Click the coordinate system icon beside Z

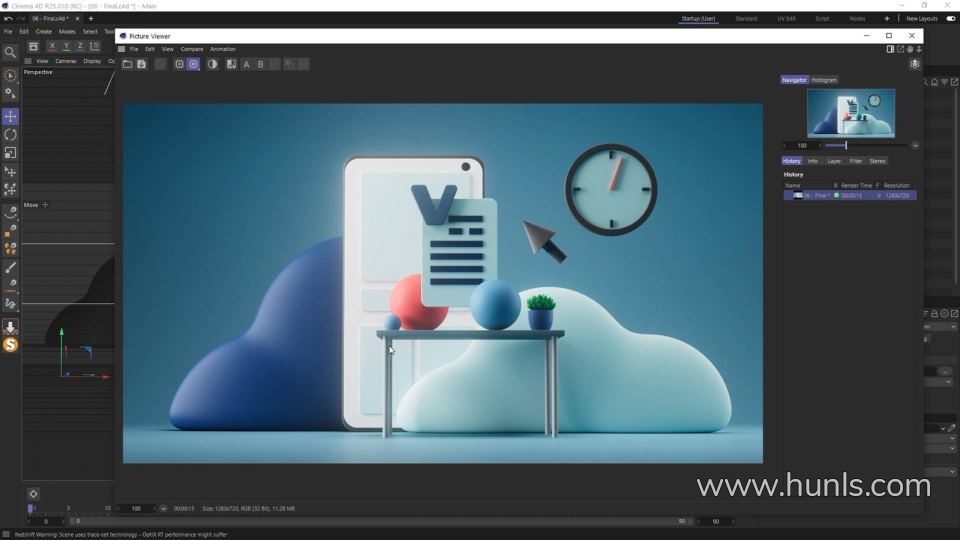click(95, 47)
